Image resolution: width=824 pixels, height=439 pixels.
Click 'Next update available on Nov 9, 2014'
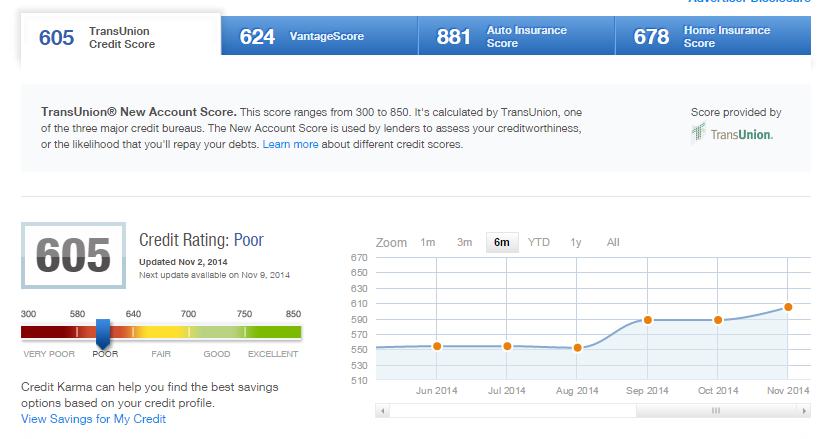(214, 275)
